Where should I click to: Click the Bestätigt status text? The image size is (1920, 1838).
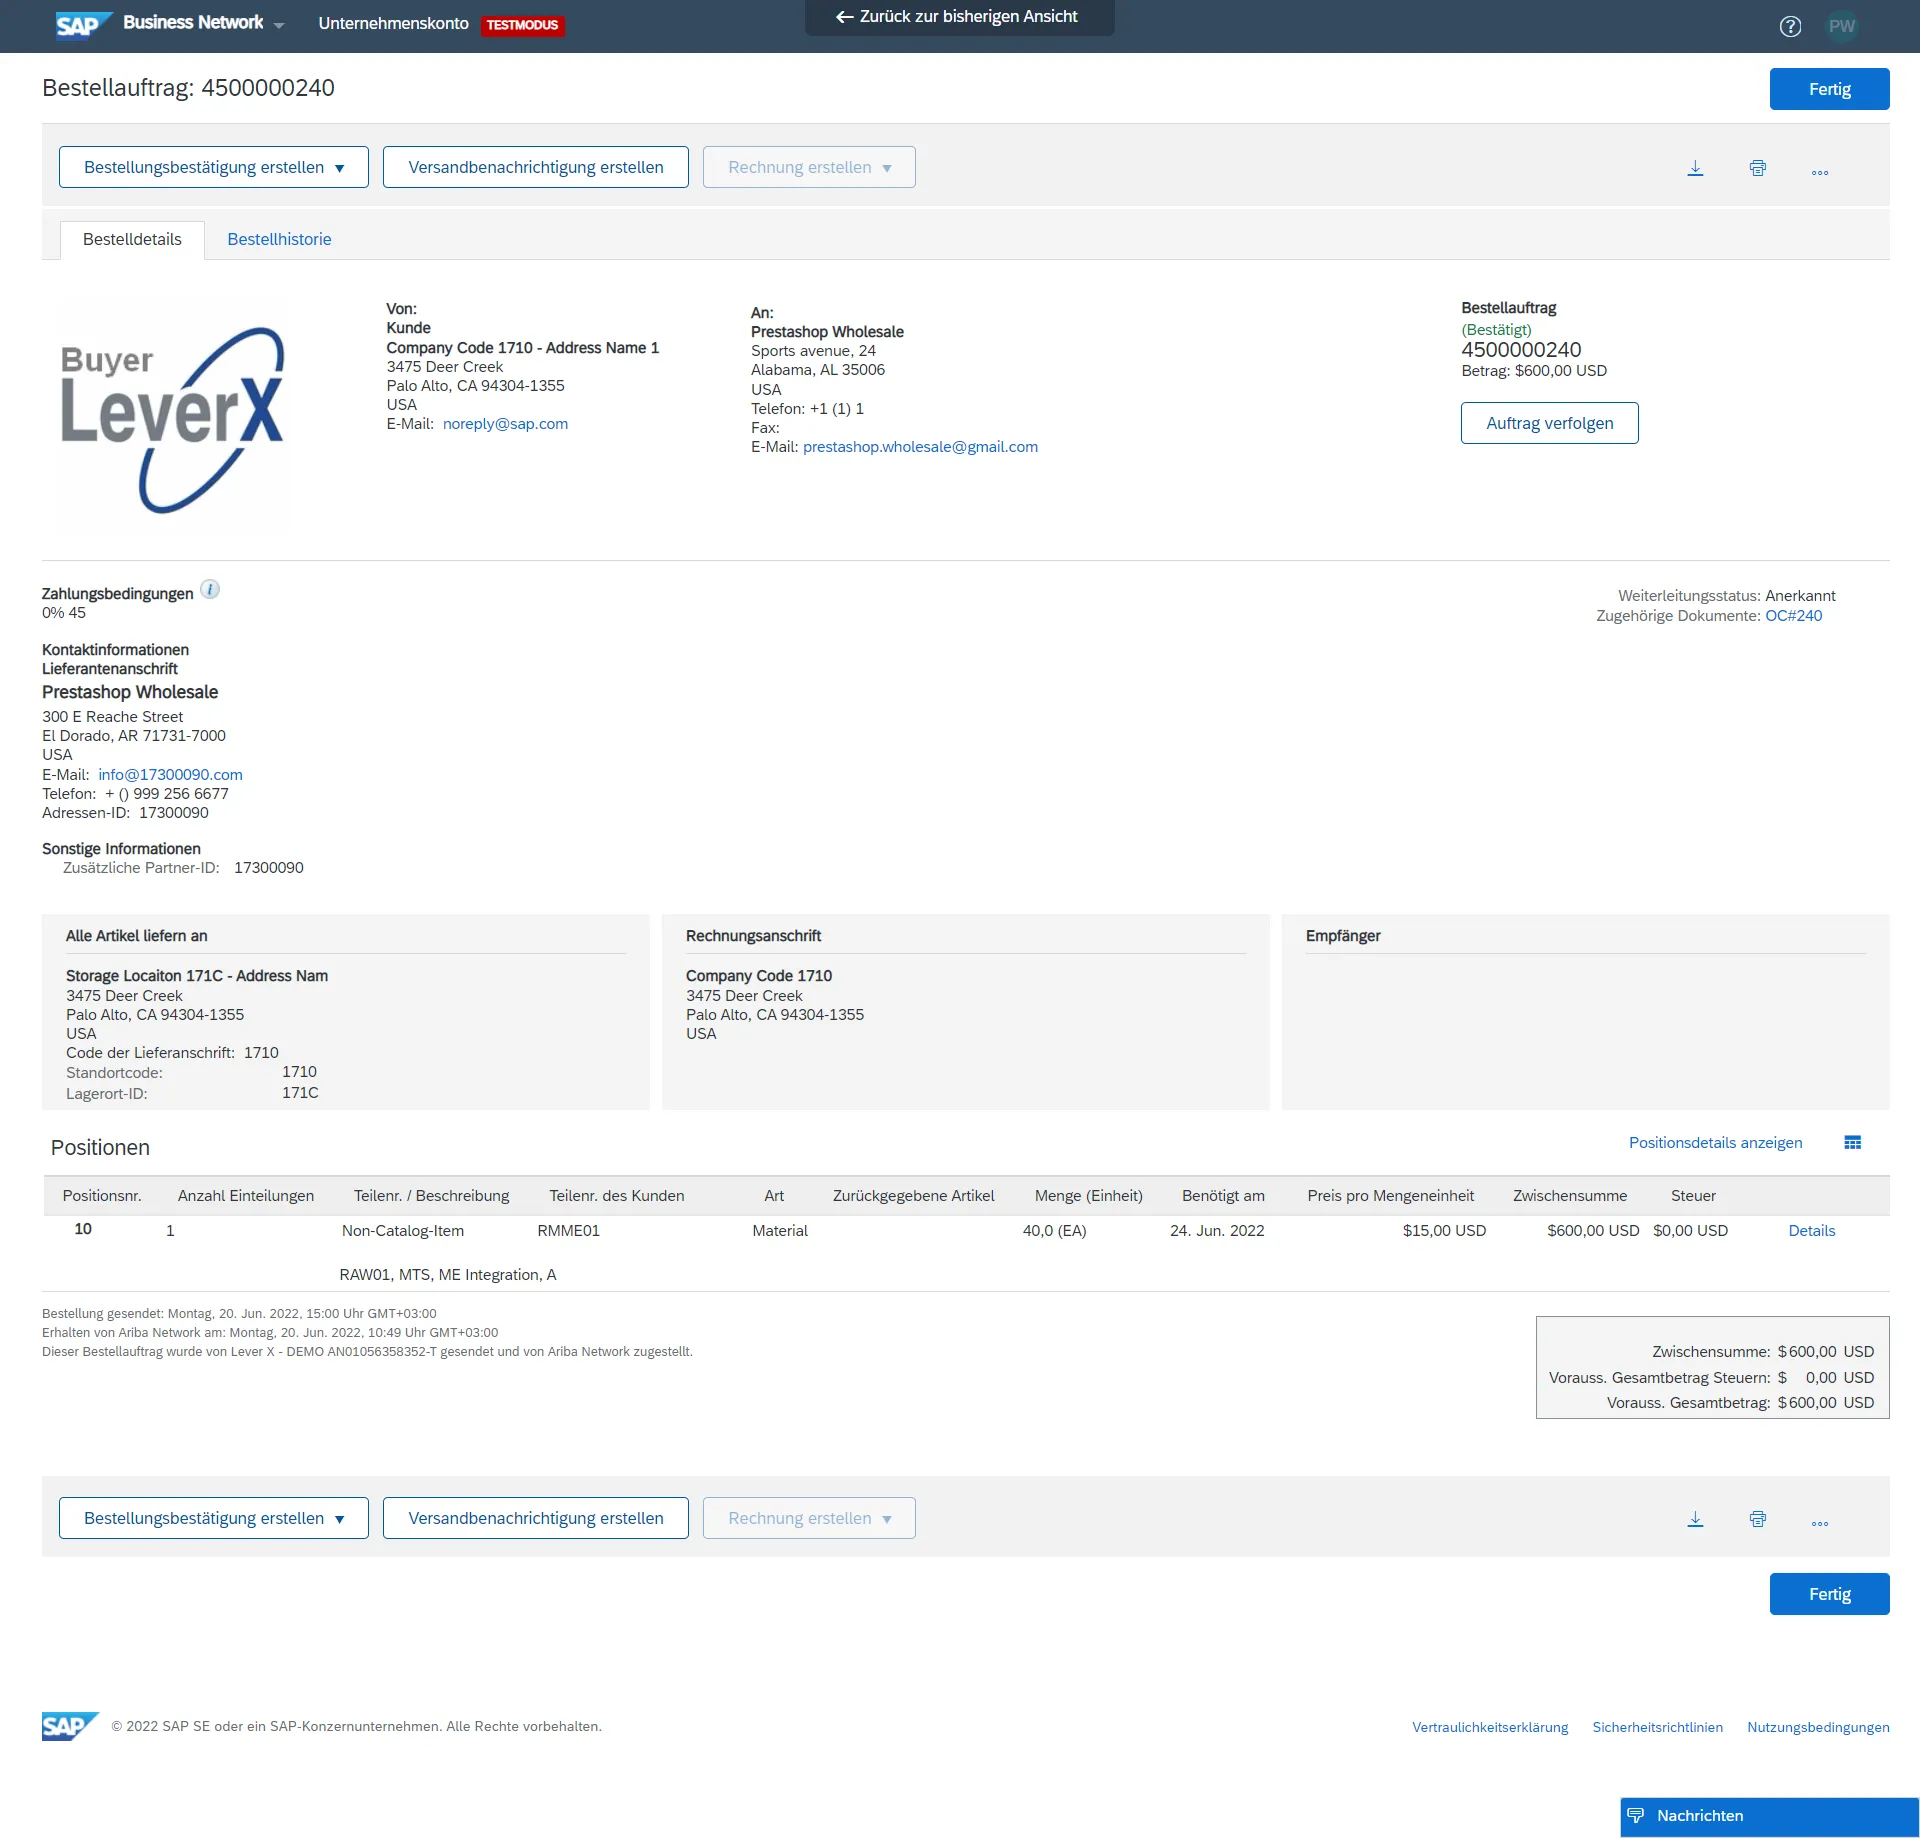1496,330
